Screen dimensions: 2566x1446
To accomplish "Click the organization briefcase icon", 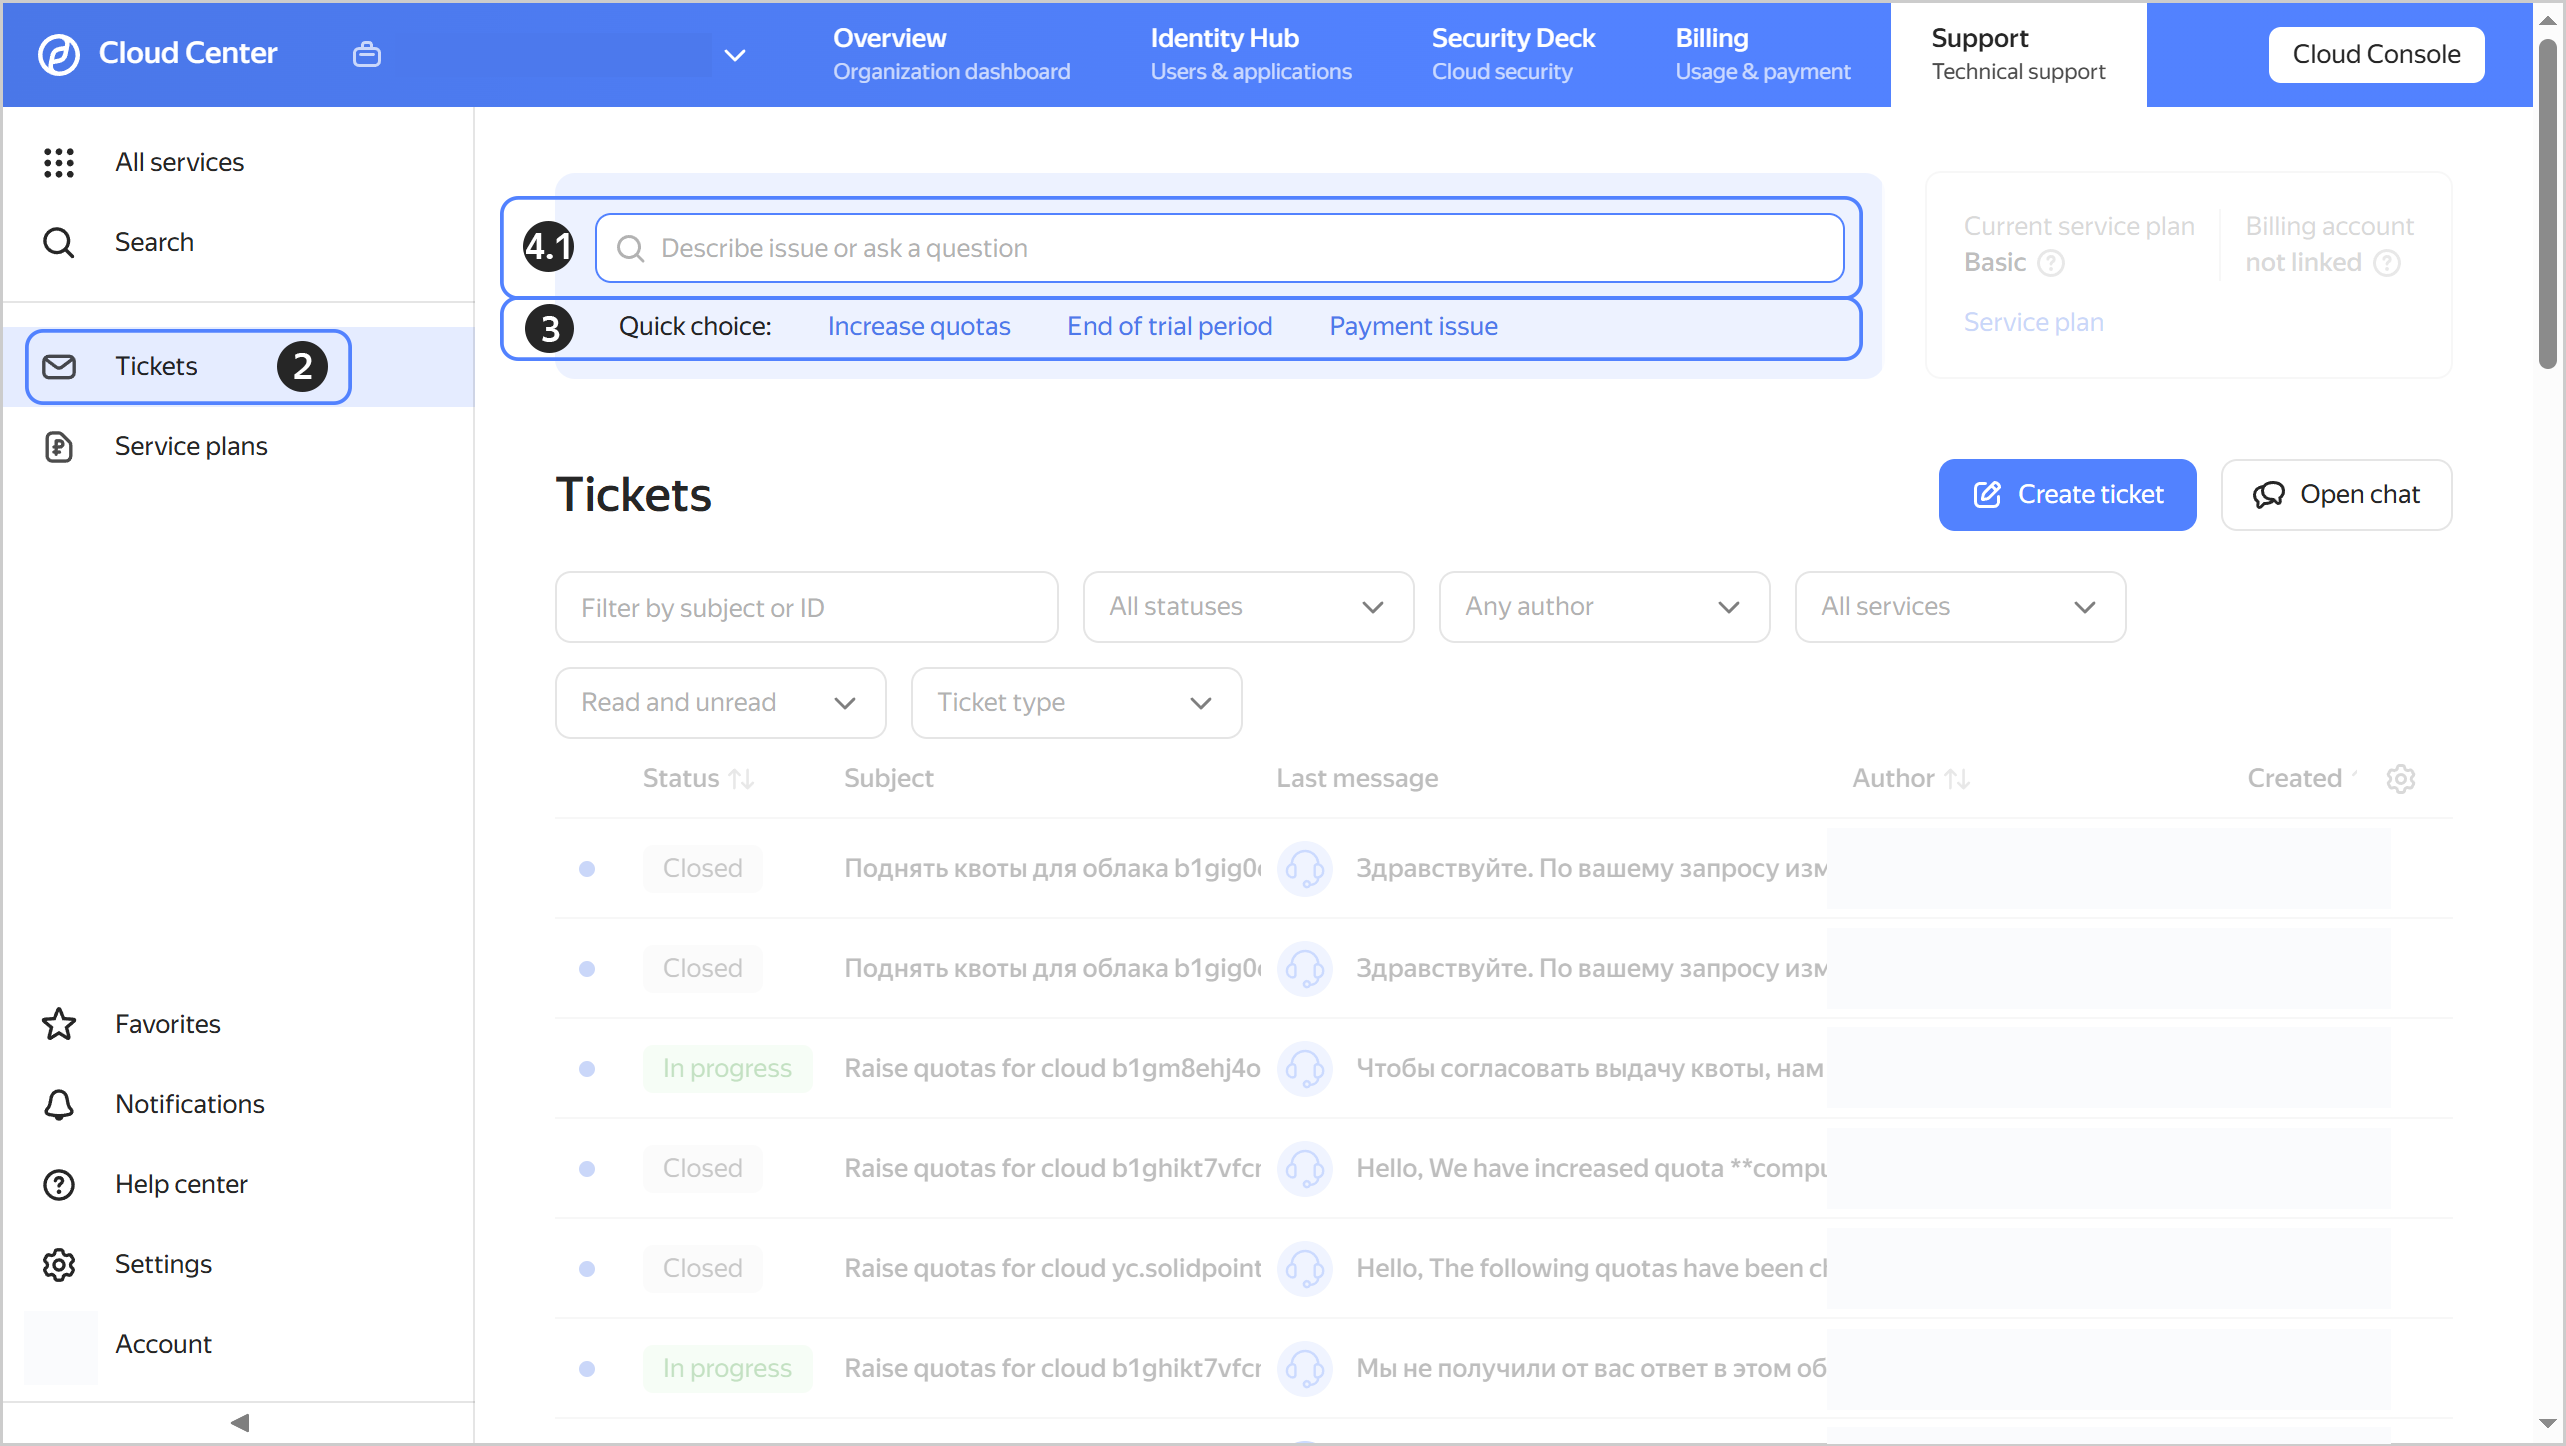I will click(x=367, y=54).
